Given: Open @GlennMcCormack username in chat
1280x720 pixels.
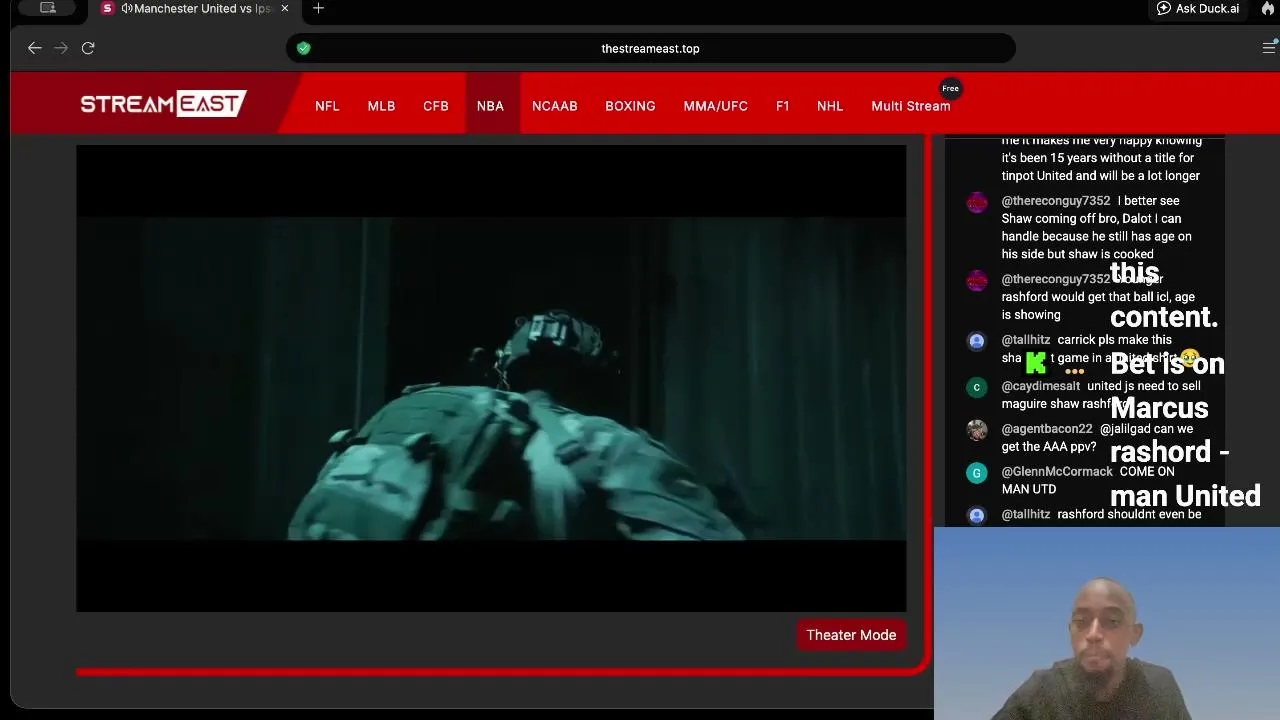Looking at the screenshot, I should click(1057, 472).
